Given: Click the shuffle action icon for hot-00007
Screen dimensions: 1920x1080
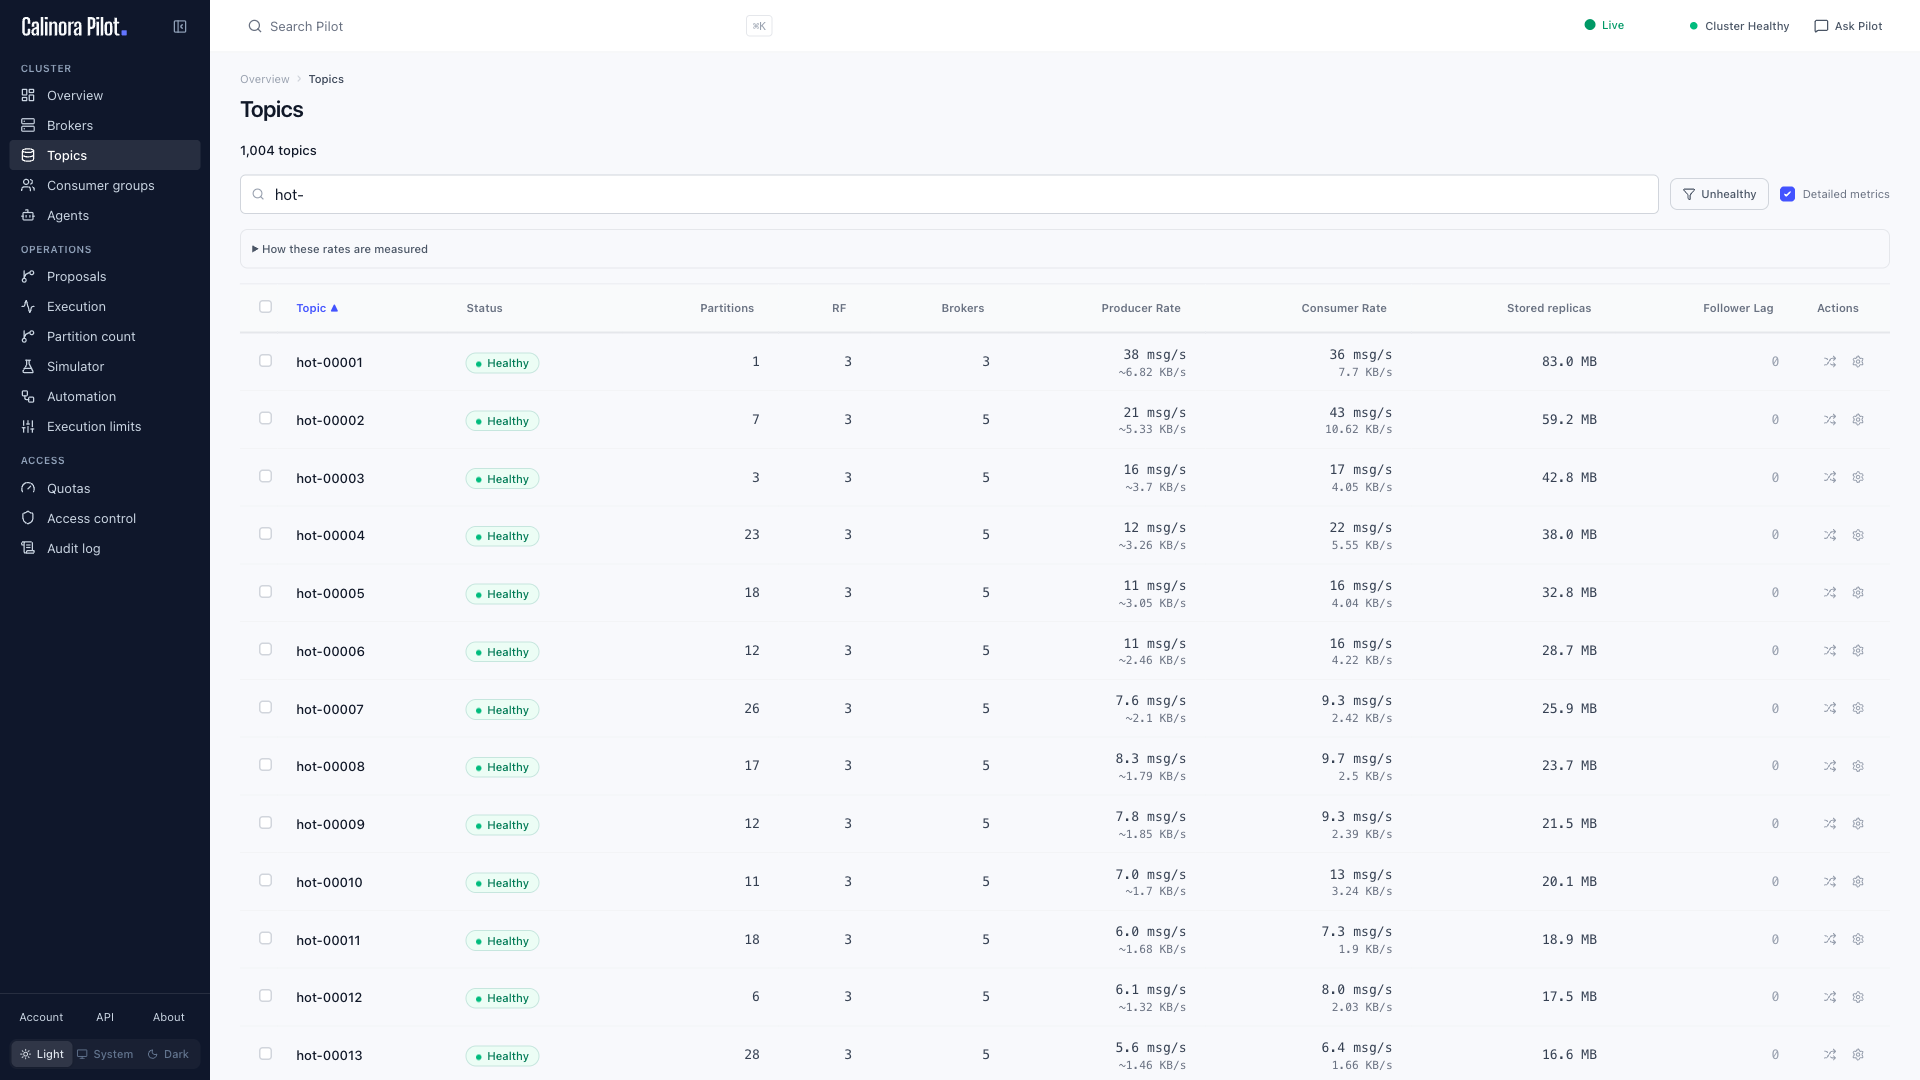Looking at the screenshot, I should 1830,709.
